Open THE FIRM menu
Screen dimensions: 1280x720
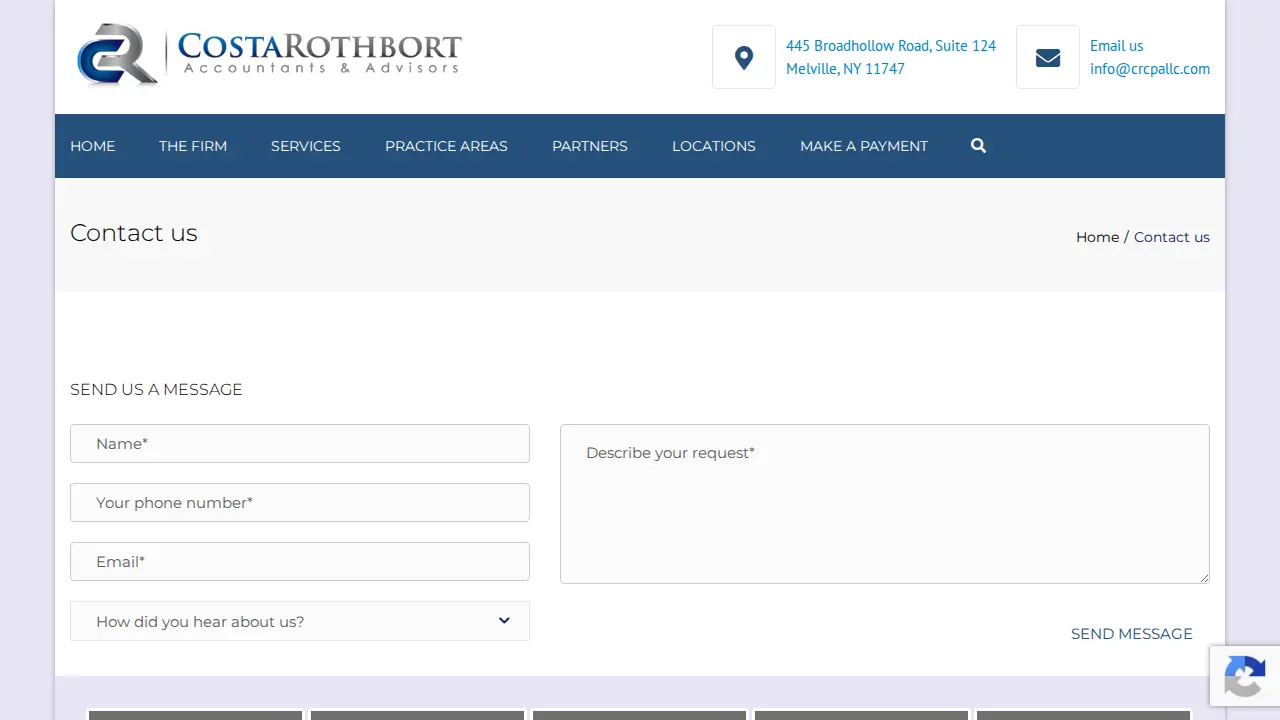pyautogui.click(x=193, y=146)
